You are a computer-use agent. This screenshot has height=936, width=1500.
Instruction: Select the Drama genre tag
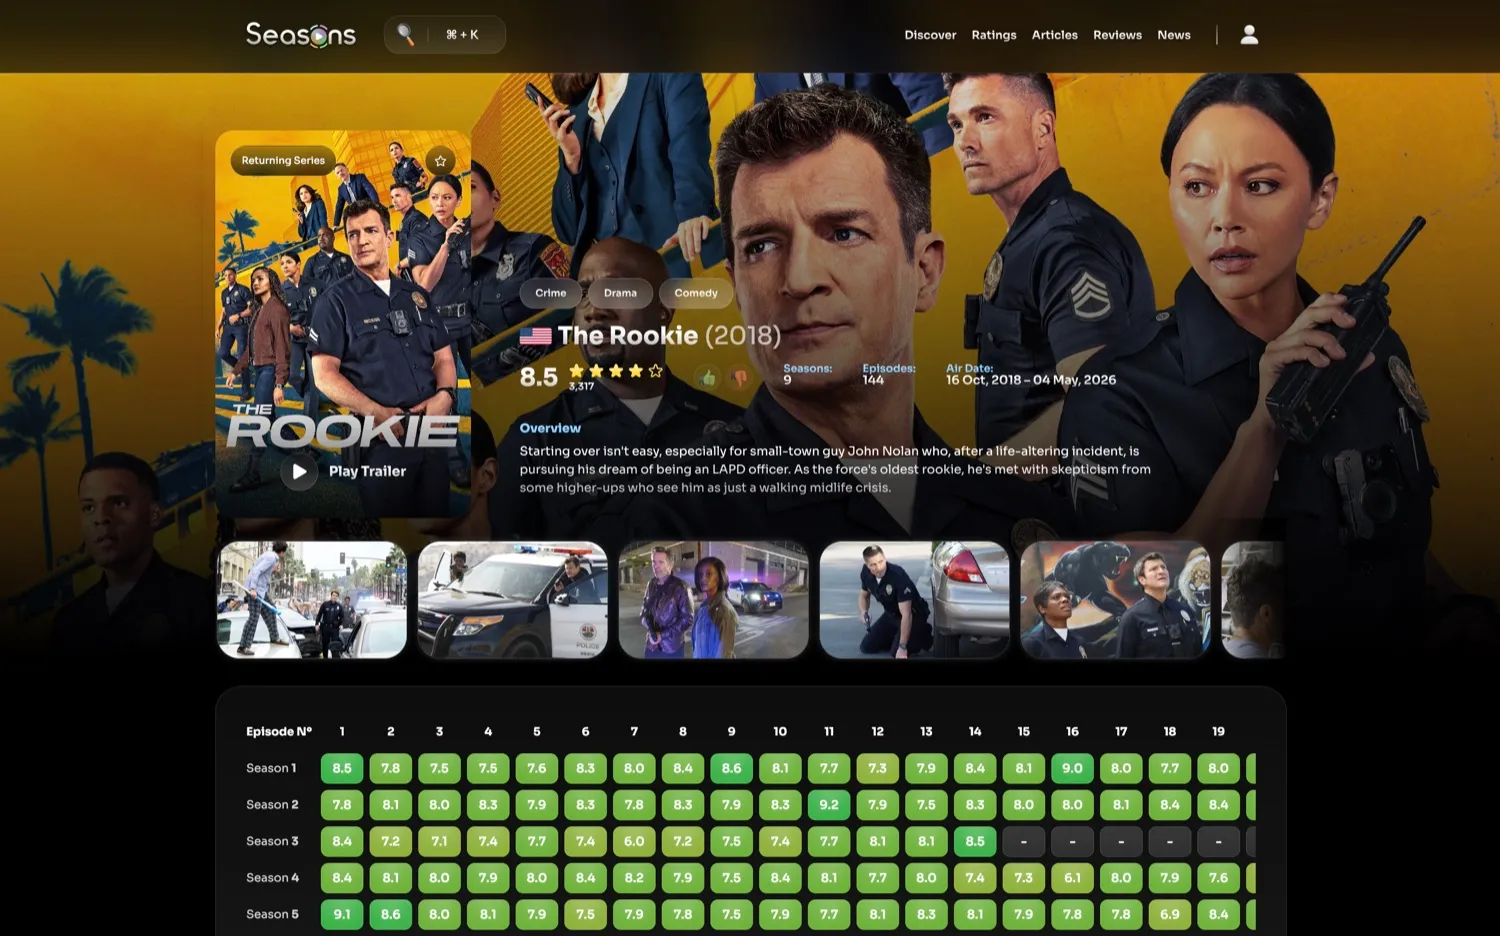pos(620,293)
